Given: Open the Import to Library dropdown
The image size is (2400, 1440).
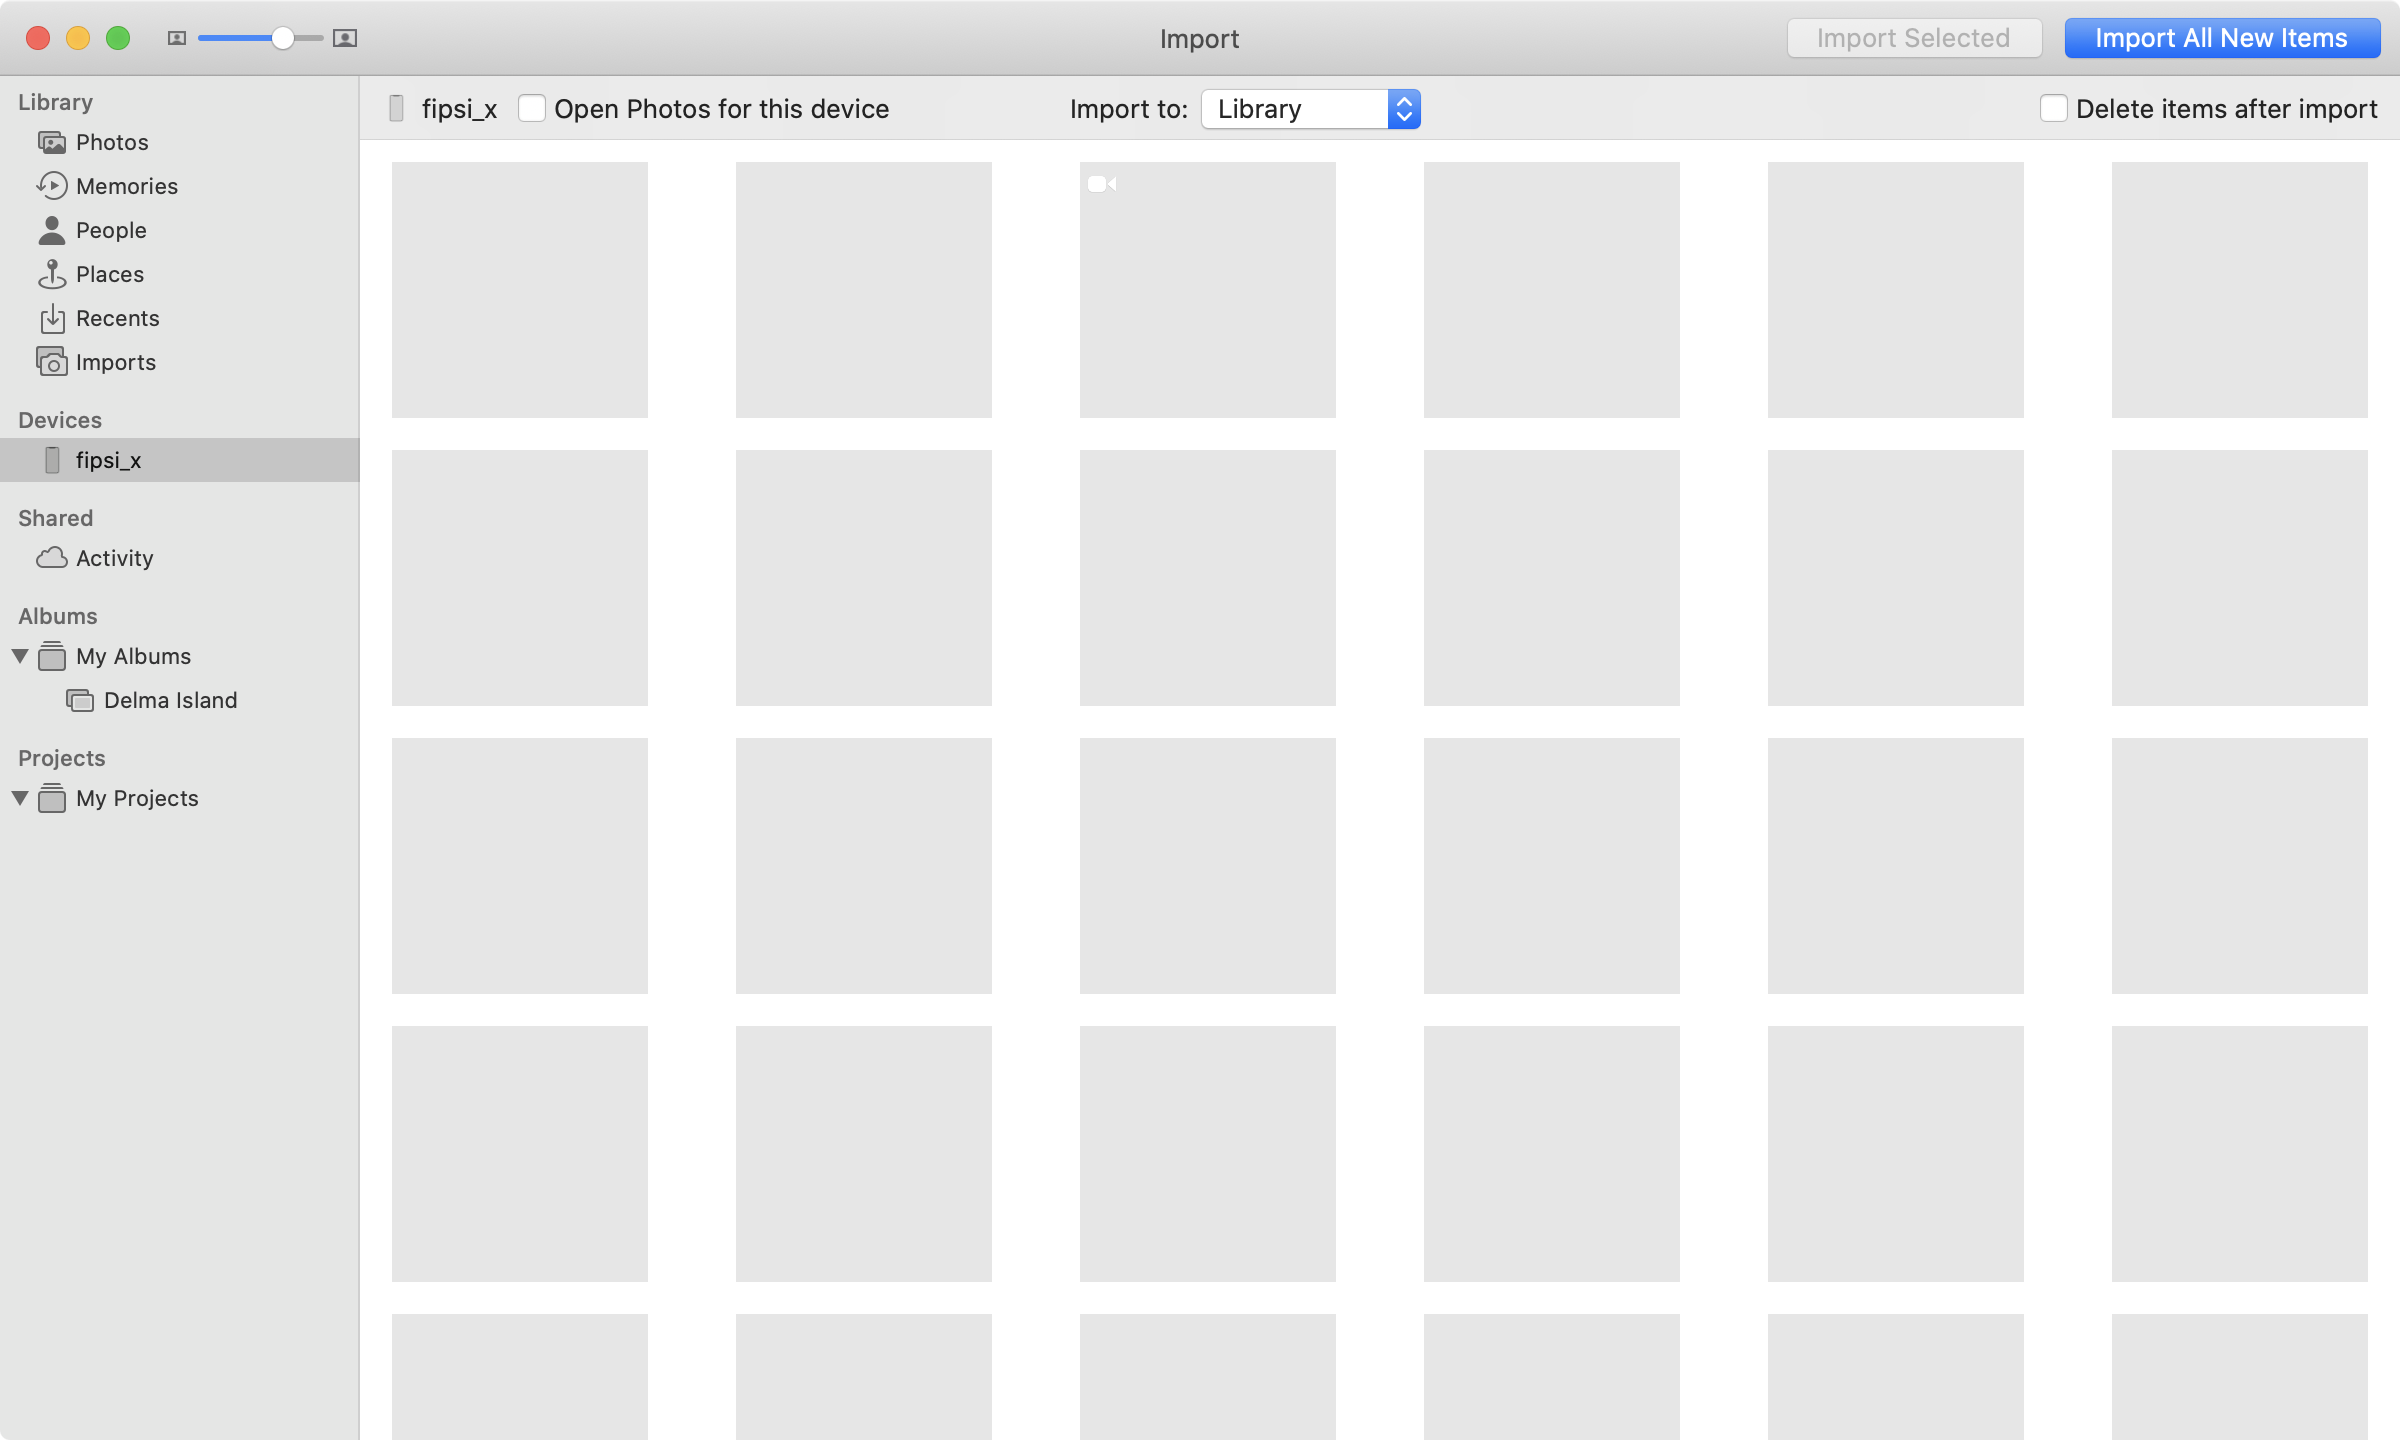Looking at the screenshot, I should click(x=1310, y=108).
